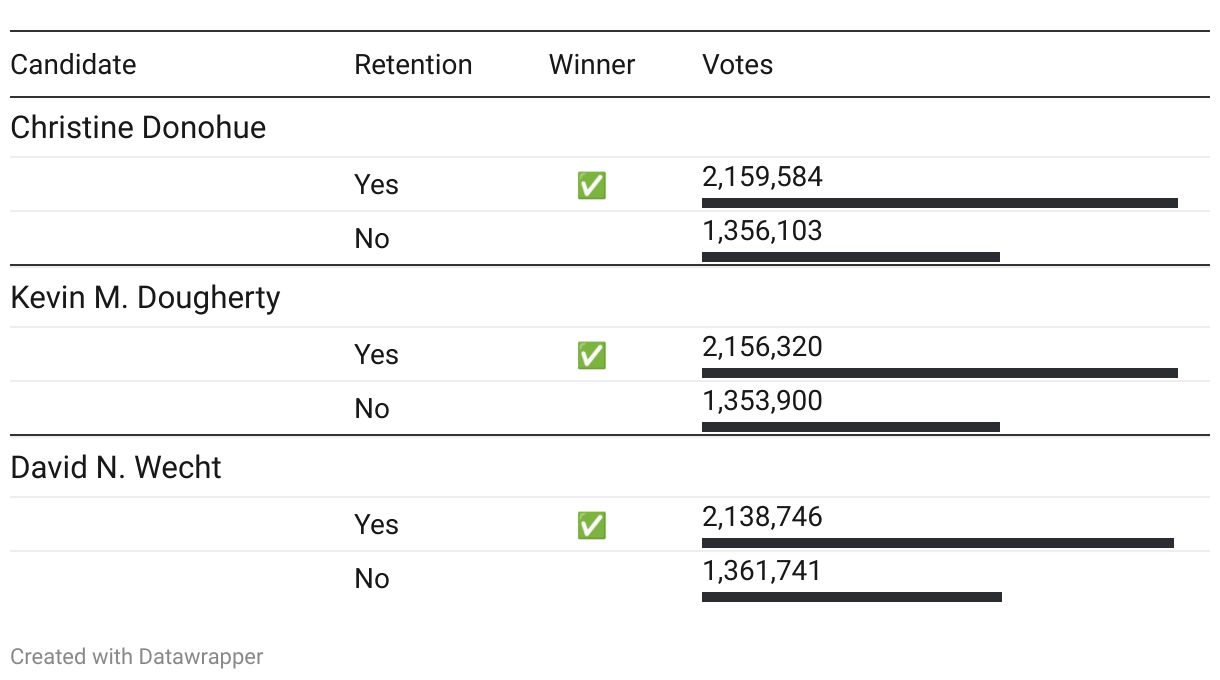The image size is (1220, 680).
Task: Click the Candidate column header
Action: pos(73,65)
